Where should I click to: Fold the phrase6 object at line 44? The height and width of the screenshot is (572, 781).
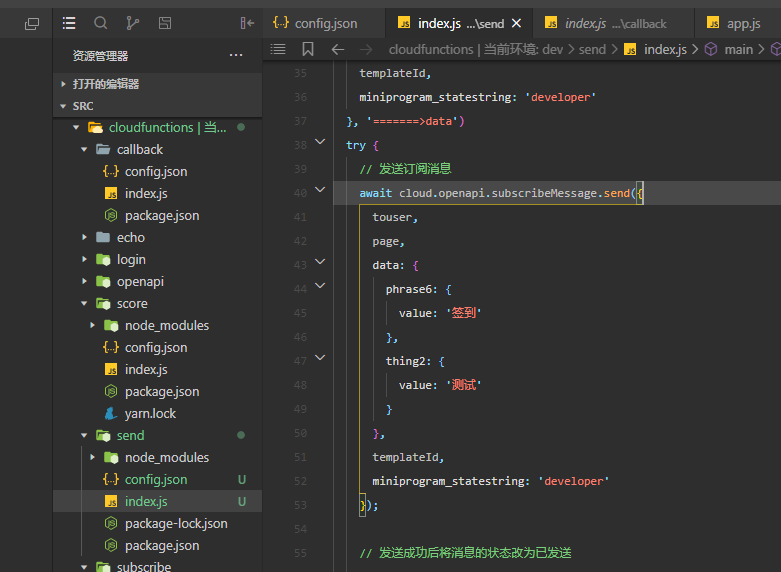(x=320, y=285)
